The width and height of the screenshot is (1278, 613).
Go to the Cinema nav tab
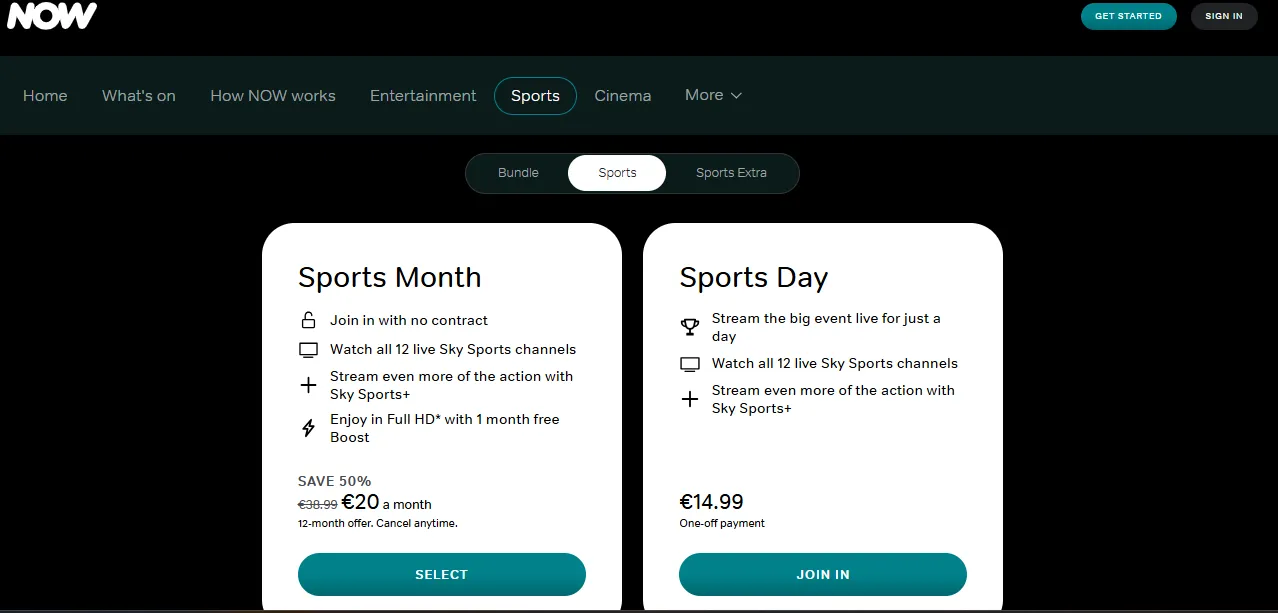tap(622, 96)
